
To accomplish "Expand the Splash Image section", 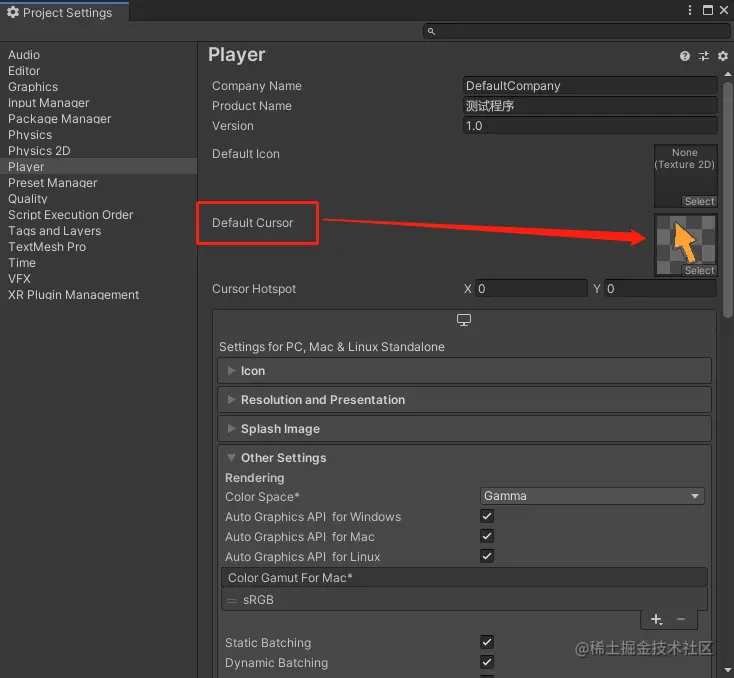I will pyautogui.click(x=464, y=429).
